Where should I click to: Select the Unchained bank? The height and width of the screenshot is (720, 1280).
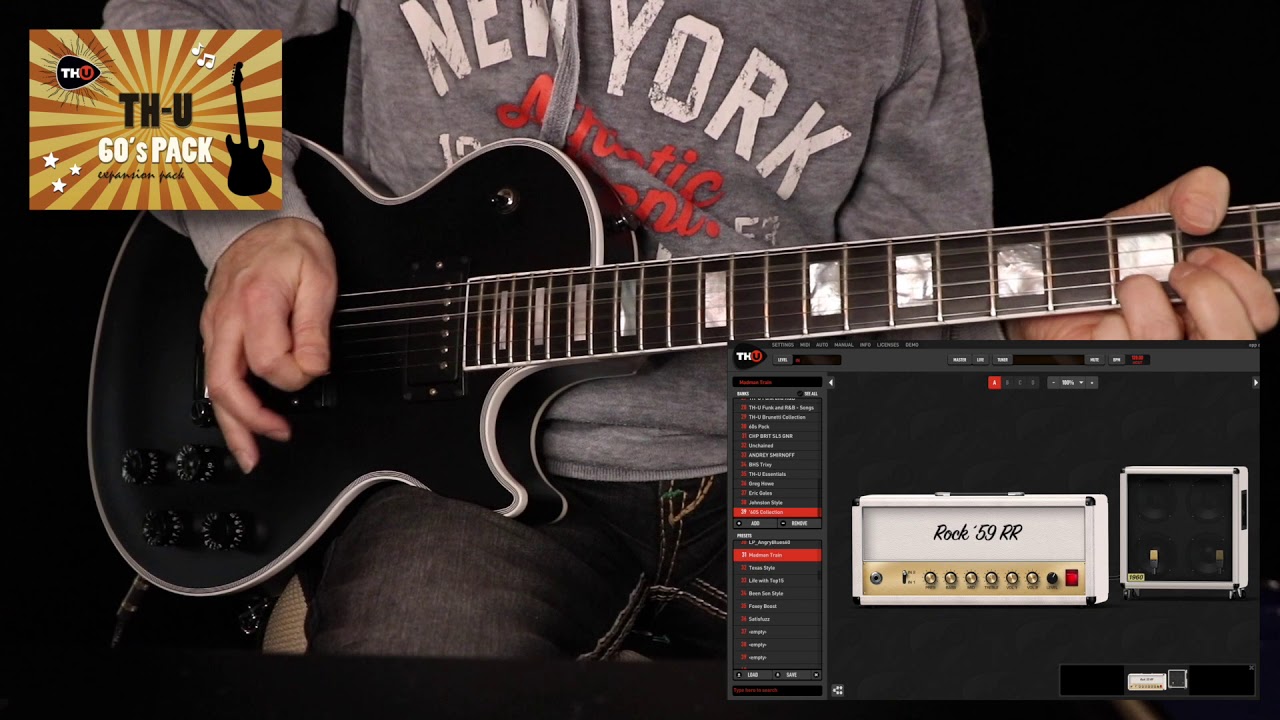[x=777, y=446]
